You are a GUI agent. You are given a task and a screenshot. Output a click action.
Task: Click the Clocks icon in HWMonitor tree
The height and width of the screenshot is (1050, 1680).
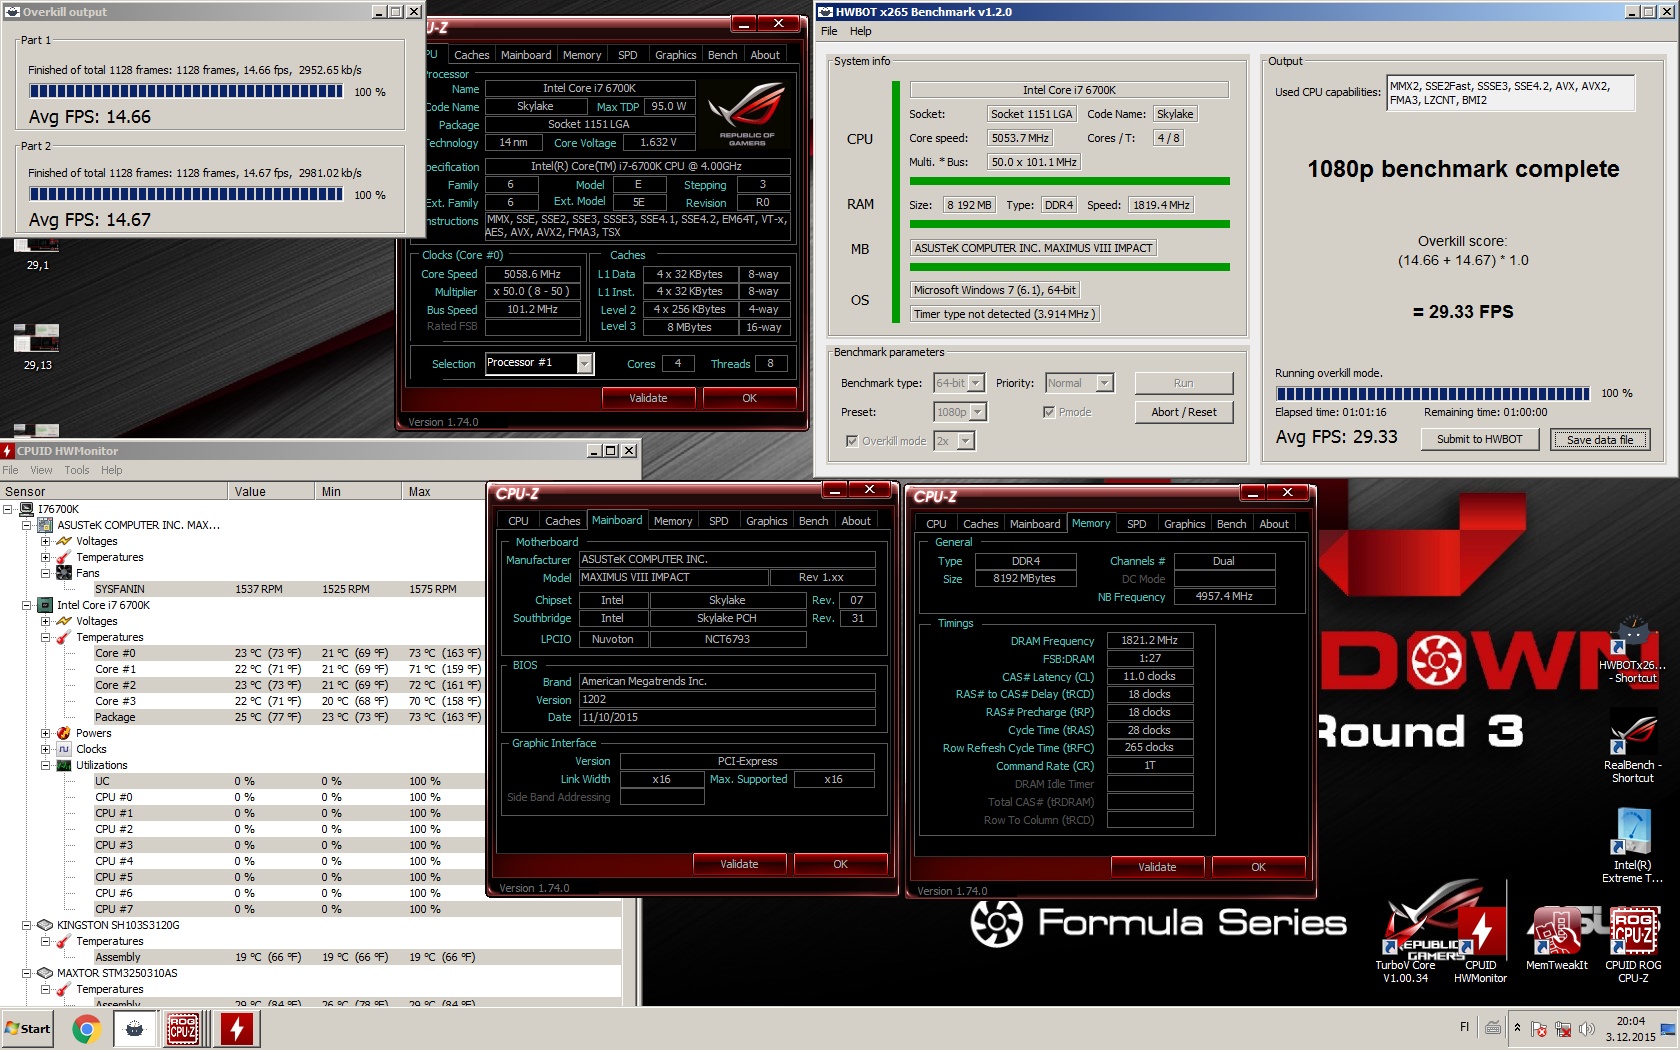tap(65, 749)
